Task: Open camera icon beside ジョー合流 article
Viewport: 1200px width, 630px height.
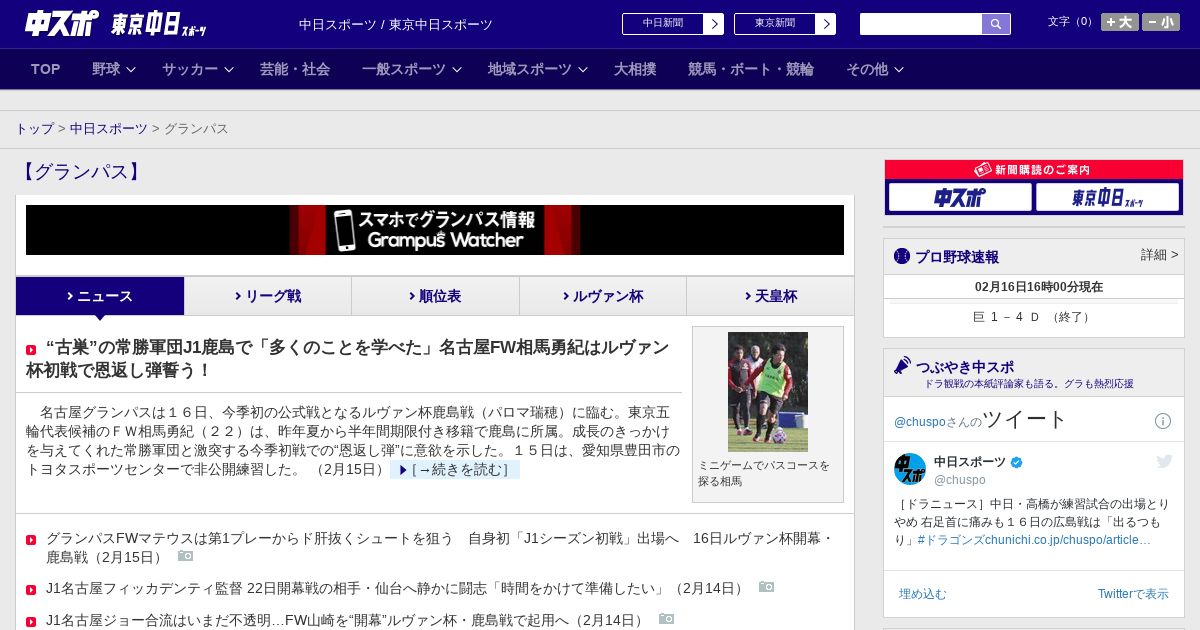Action: click(666, 619)
